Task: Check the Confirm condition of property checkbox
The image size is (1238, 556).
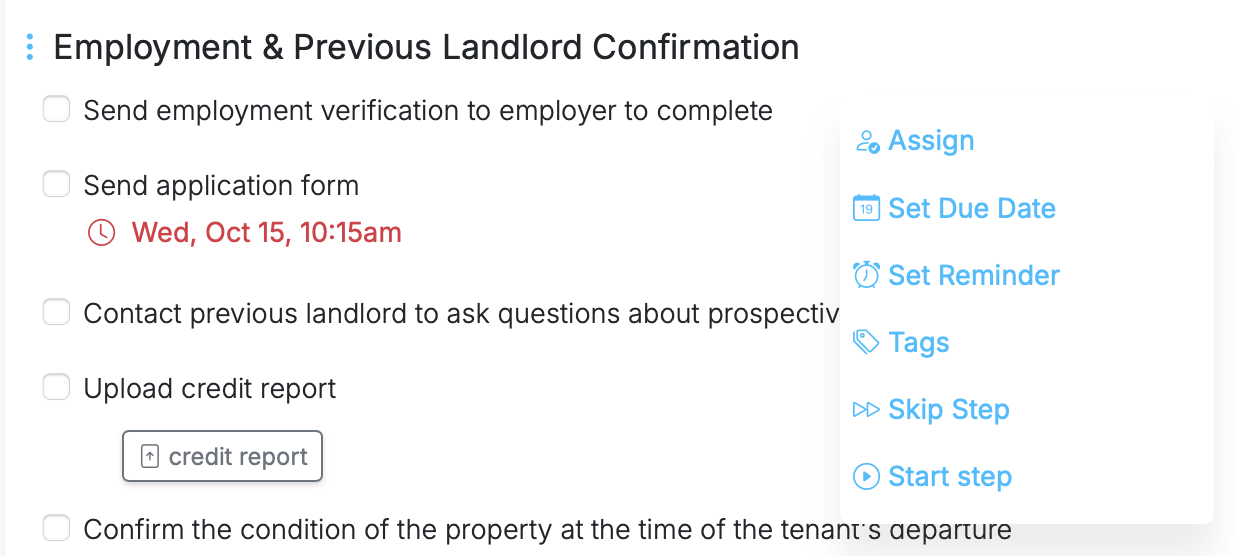Action: 56,528
